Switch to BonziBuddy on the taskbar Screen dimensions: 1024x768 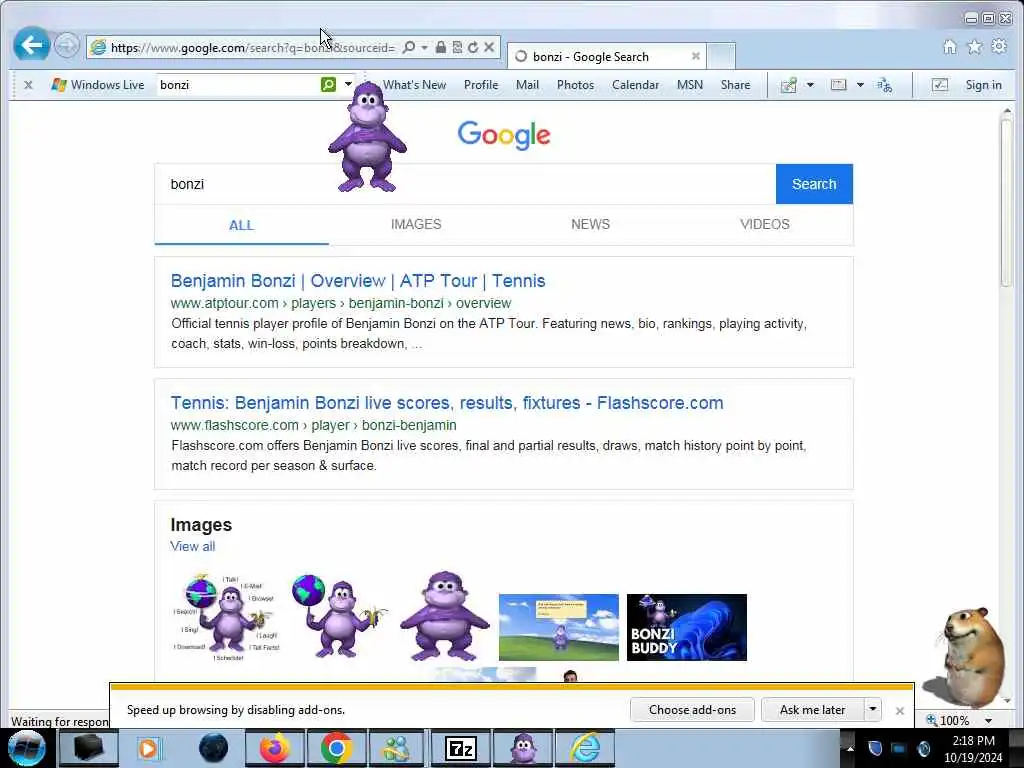(523, 748)
